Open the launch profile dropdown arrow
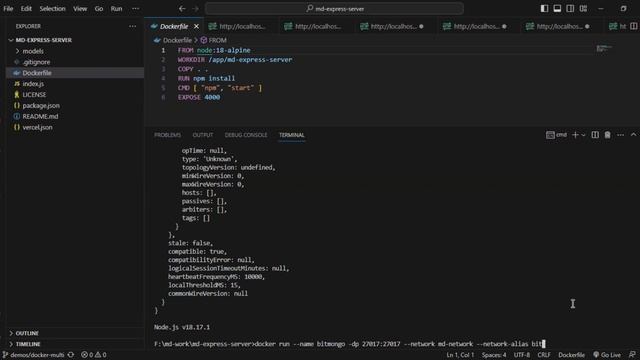The image size is (640, 360). (x=583, y=135)
